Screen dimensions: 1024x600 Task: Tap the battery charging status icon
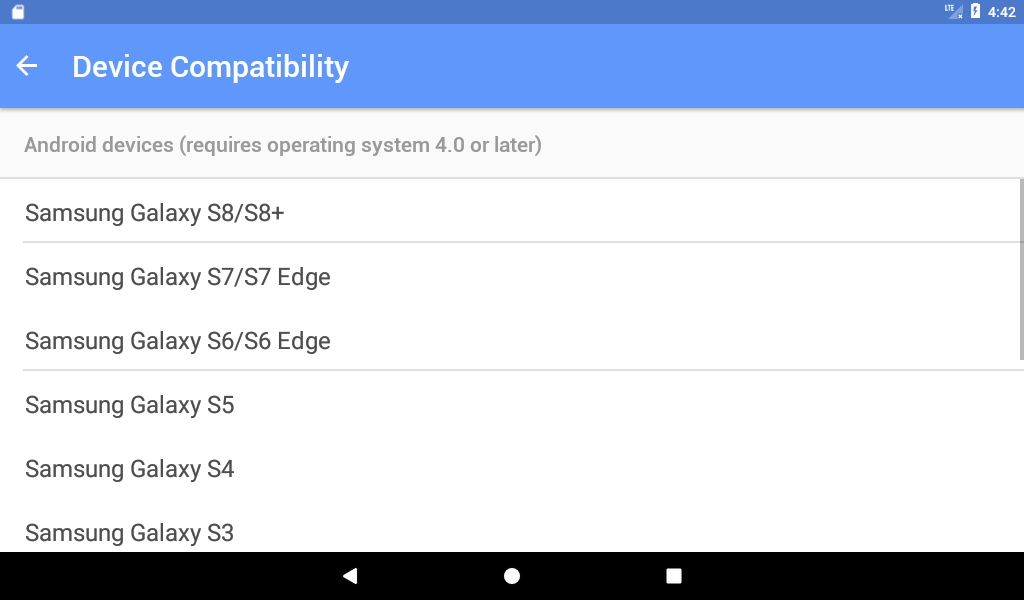click(975, 11)
